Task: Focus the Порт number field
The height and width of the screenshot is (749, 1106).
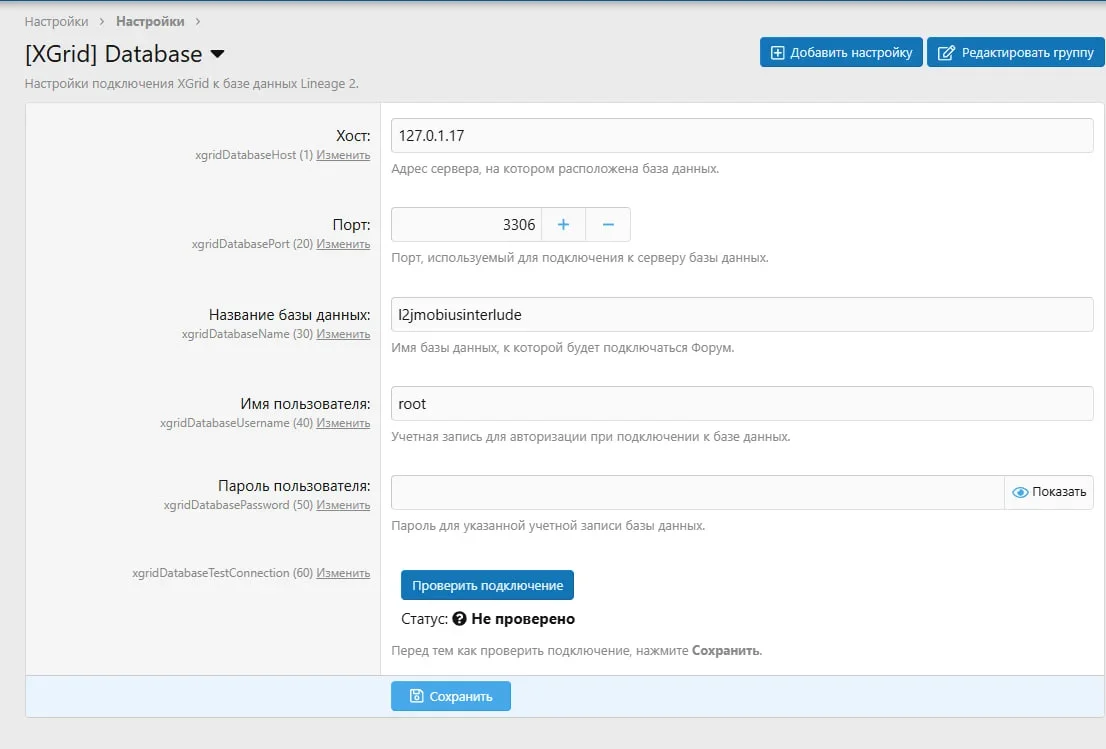Action: coord(466,225)
